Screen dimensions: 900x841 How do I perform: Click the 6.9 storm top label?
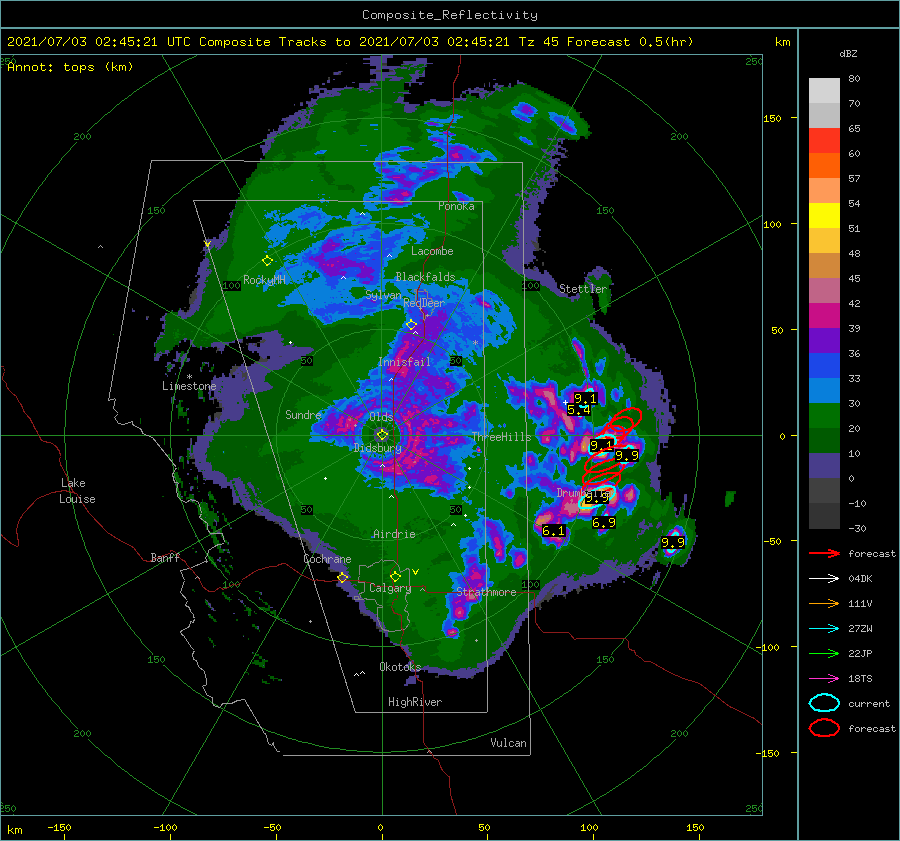pyautogui.click(x=604, y=522)
